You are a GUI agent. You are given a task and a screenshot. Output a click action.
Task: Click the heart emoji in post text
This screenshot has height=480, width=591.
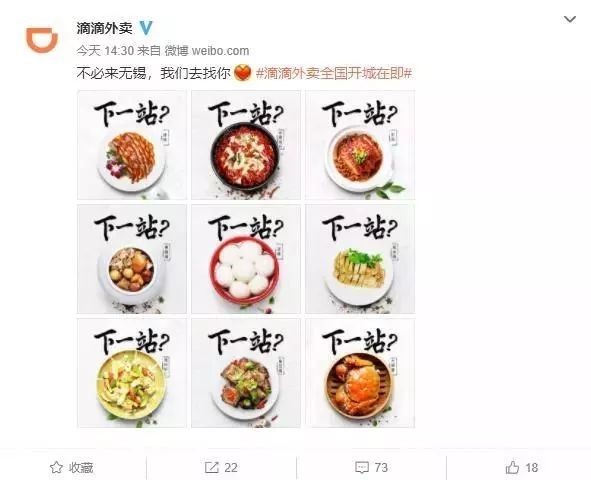(242, 73)
